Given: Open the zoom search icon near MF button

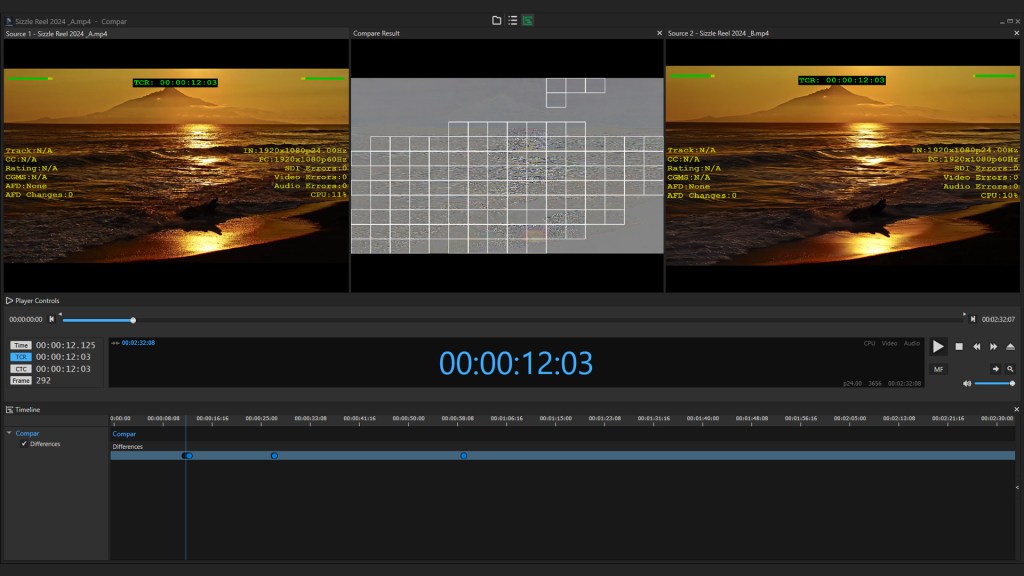Looking at the screenshot, I should pyautogui.click(x=1010, y=369).
